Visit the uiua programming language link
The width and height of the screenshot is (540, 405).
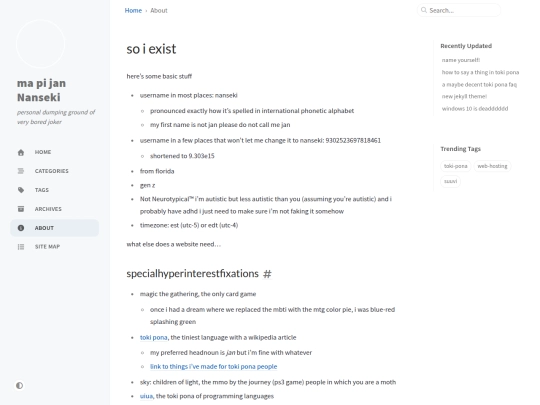tap(146, 396)
